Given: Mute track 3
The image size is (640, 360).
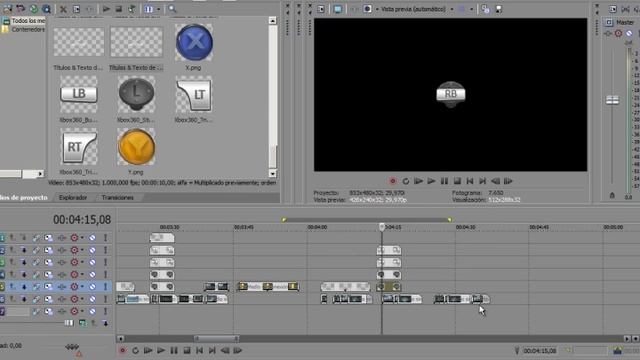Looking at the screenshot, I should [x=93, y=262].
